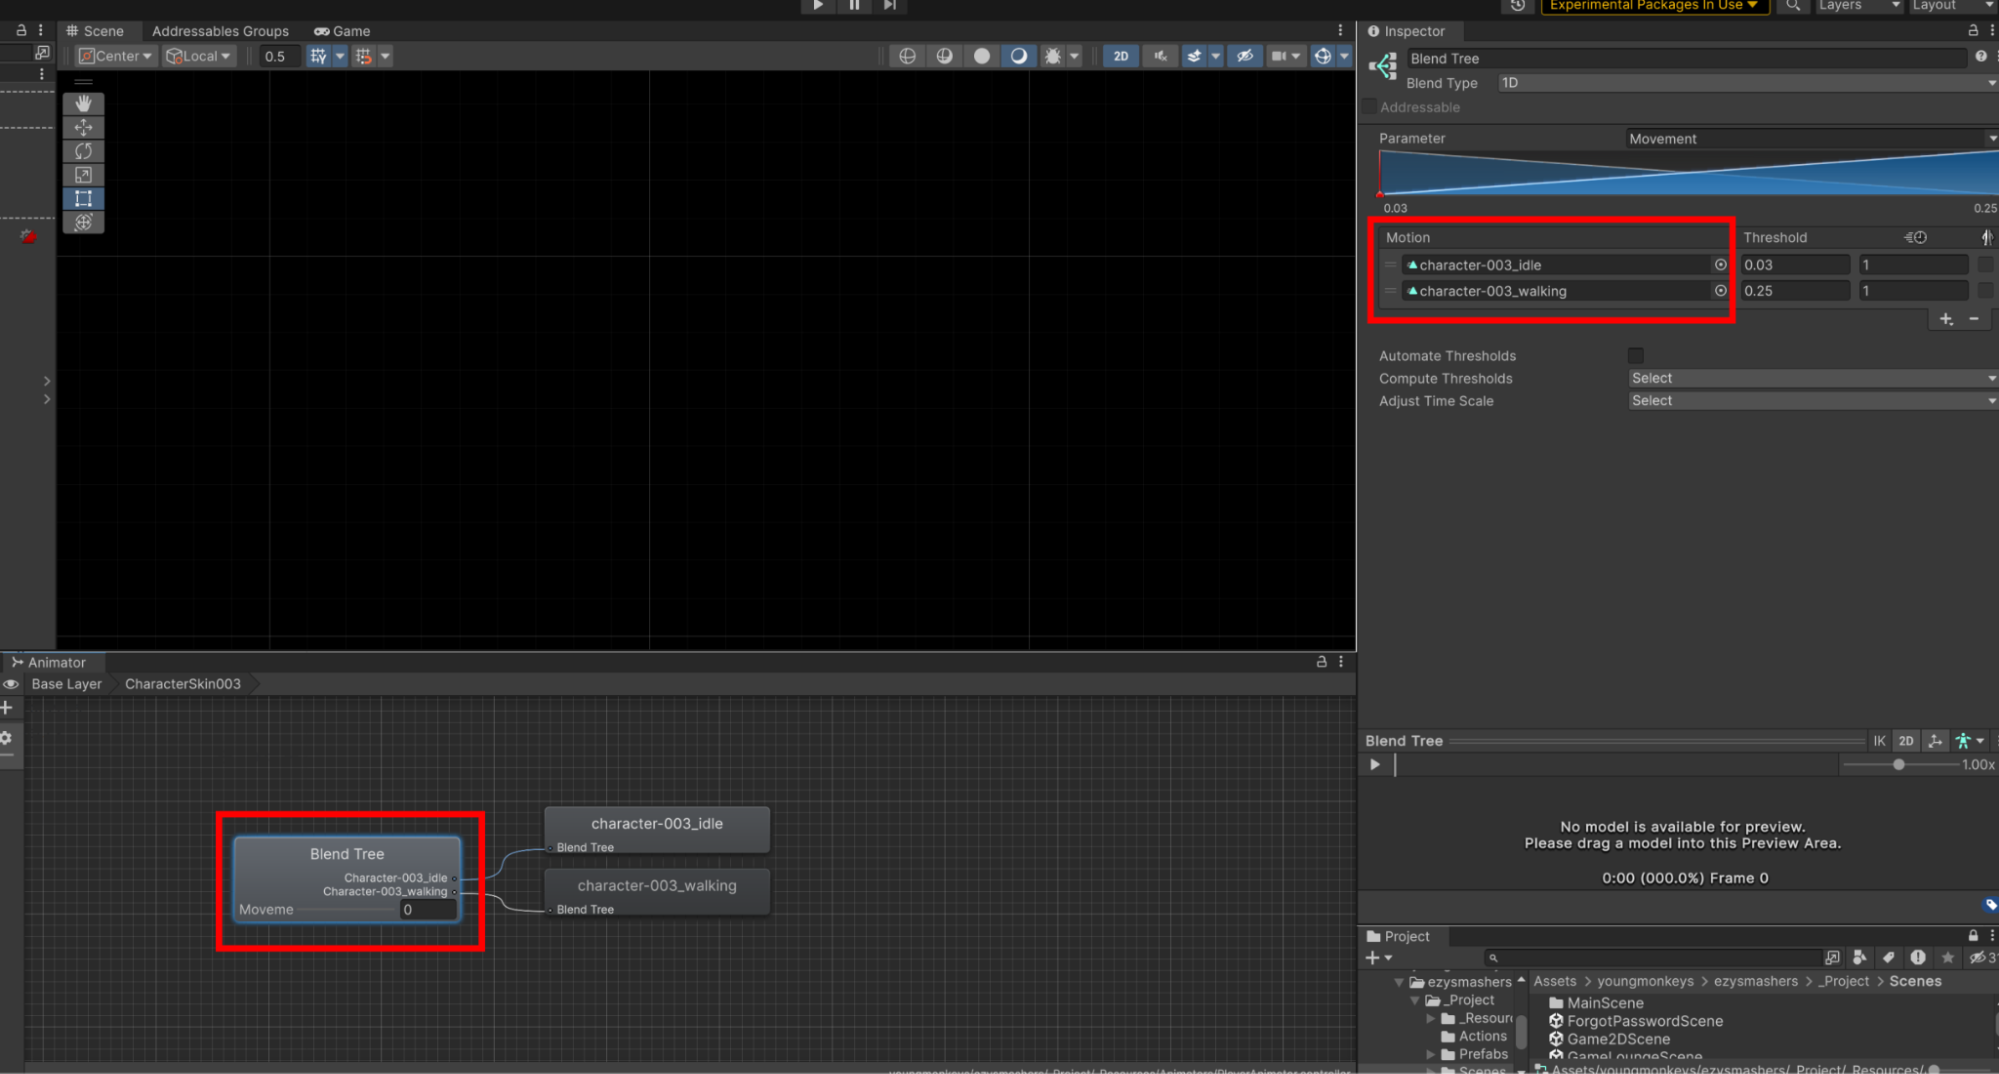The width and height of the screenshot is (1999, 1074).
Task: Open Local handle rotation dropdown
Action: coord(199,56)
